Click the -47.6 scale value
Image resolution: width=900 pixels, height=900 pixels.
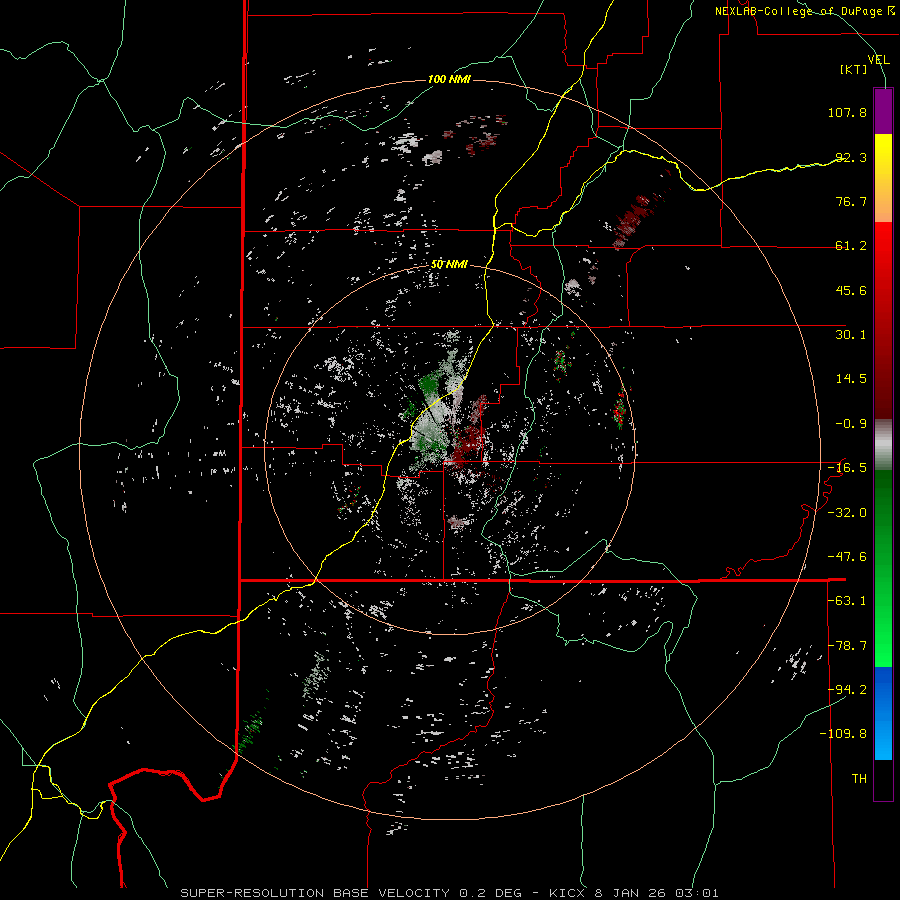pyautogui.click(x=847, y=557)
